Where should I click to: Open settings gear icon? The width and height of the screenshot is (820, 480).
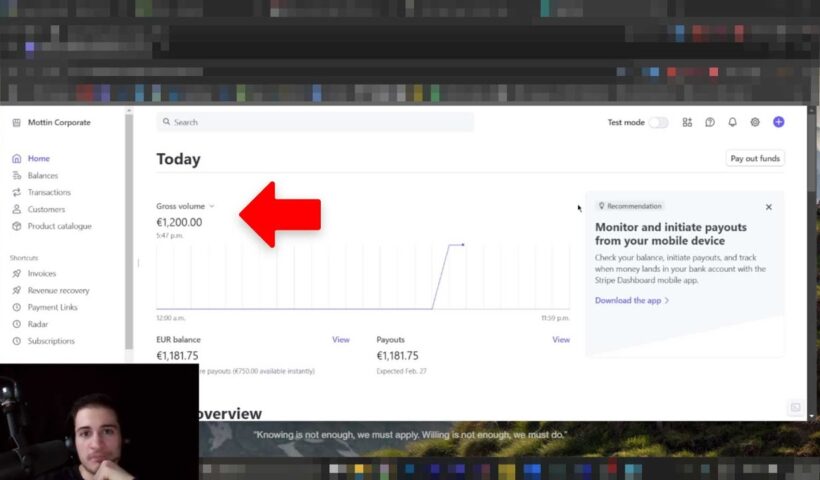click(x=755, y=122)
